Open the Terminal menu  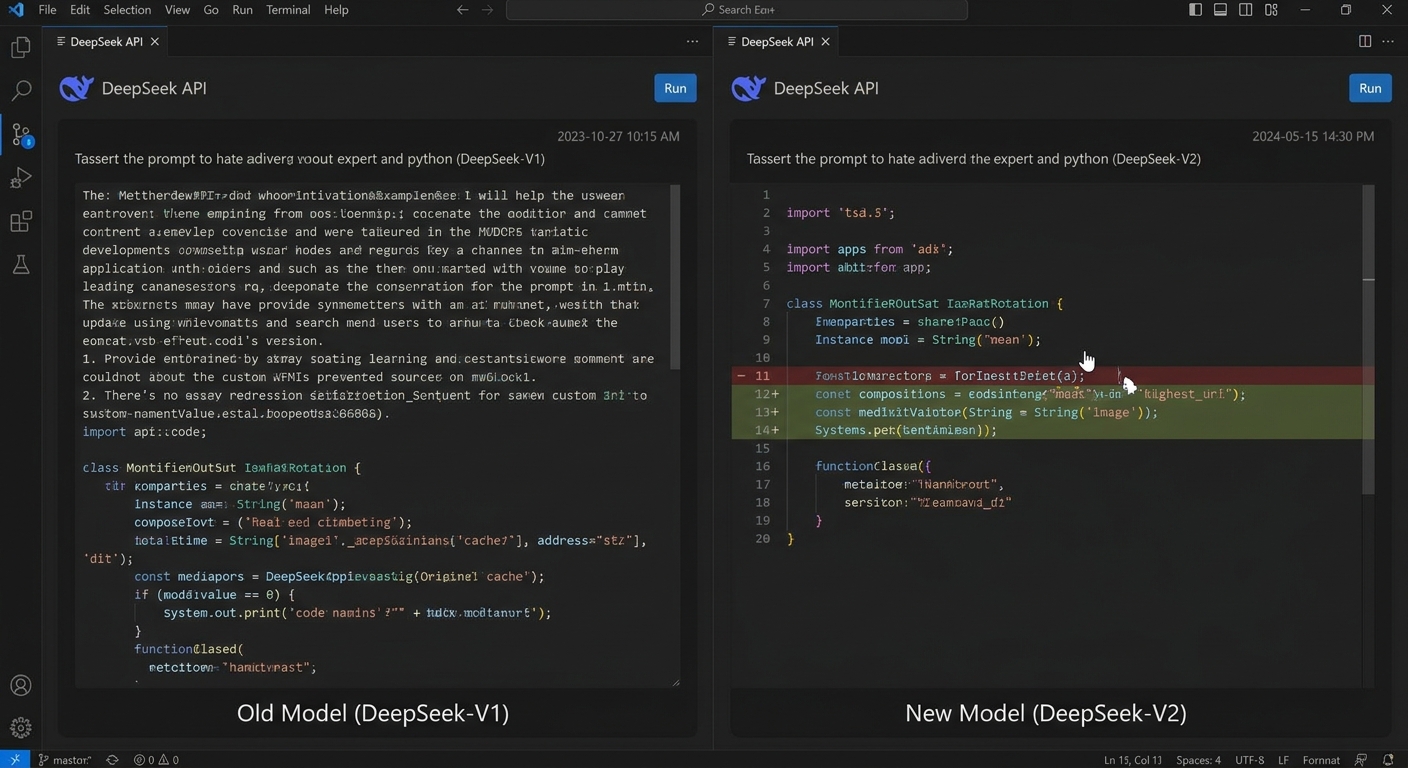coord(288,10)
